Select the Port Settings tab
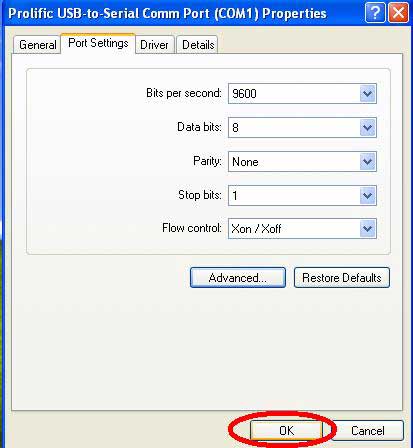Viewport: 413px width, 448px height. (x=98, y=43)
